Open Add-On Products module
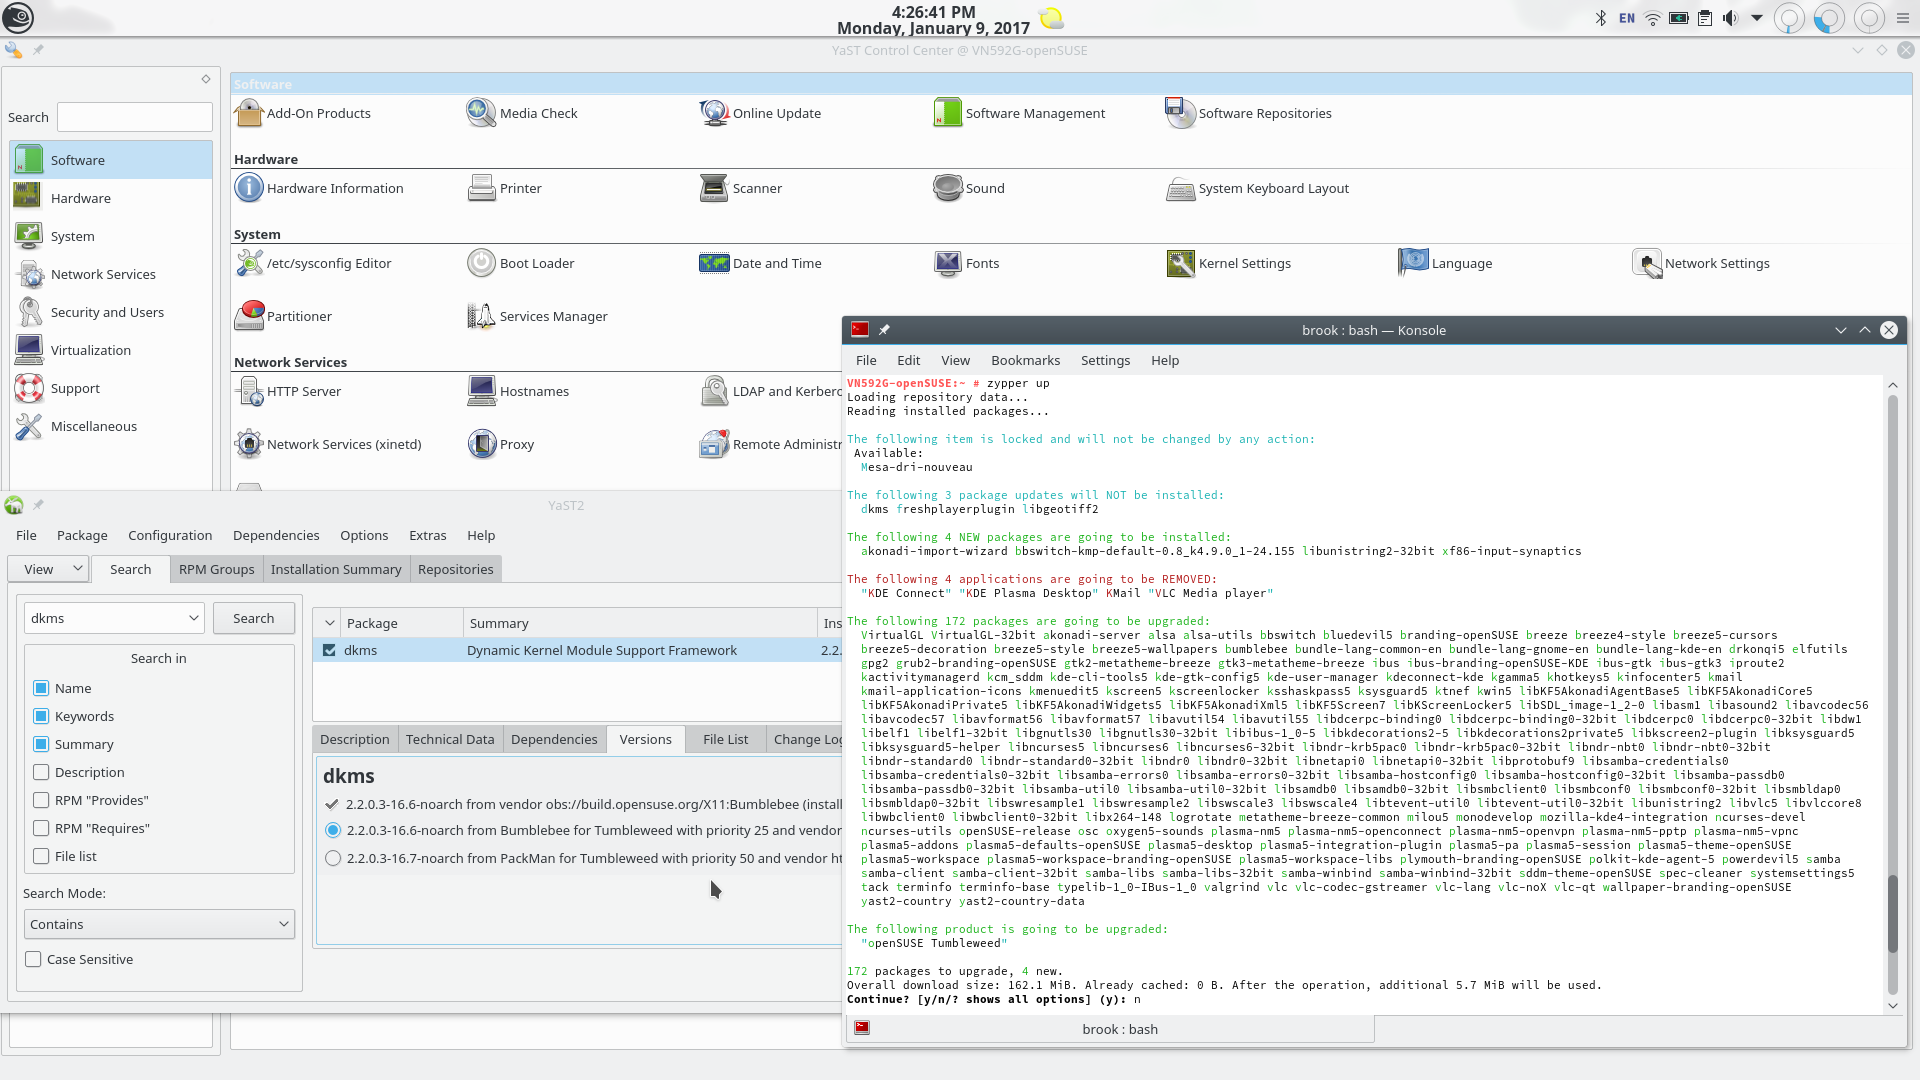The image size is (1920, 1080). (303, 113)
